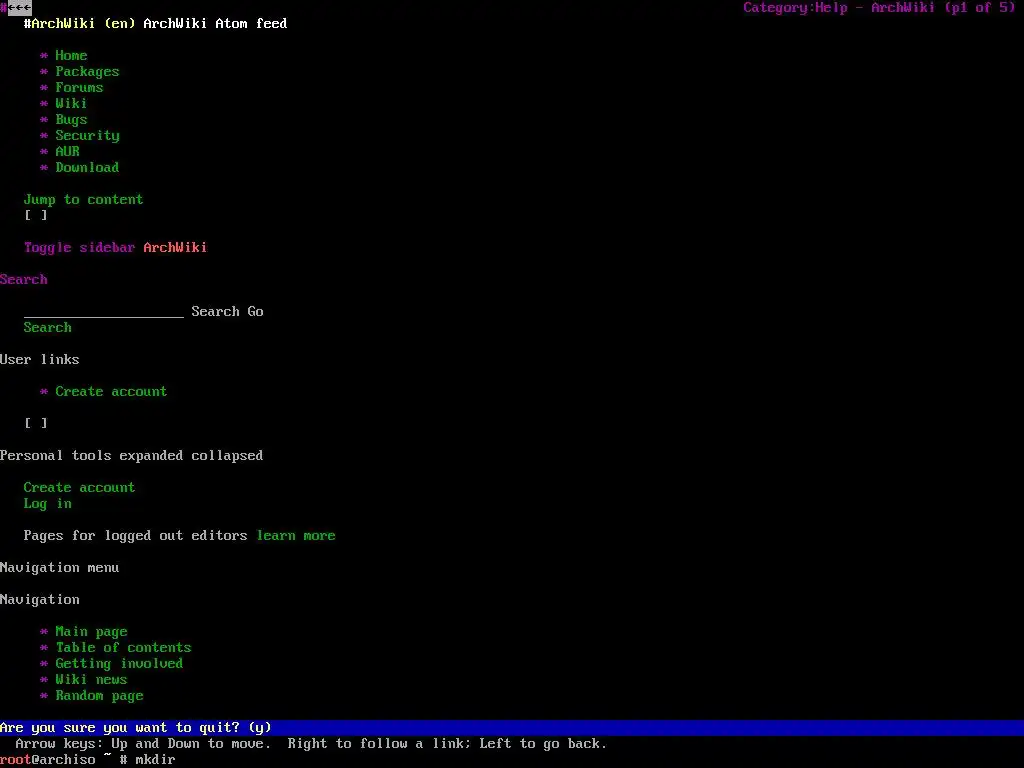
Task: Click 'Personal tools expanded collapsed' text
Action: [x=131, y=456]
